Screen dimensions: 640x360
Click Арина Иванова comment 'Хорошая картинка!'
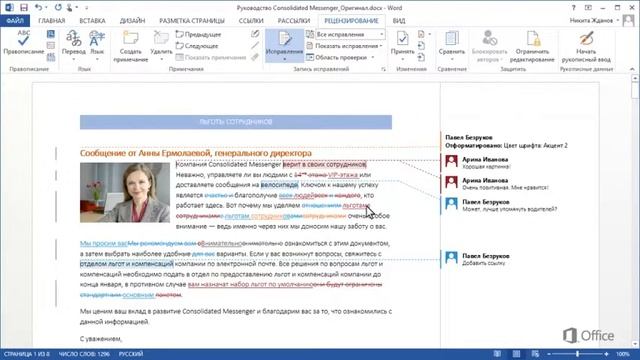485,162
